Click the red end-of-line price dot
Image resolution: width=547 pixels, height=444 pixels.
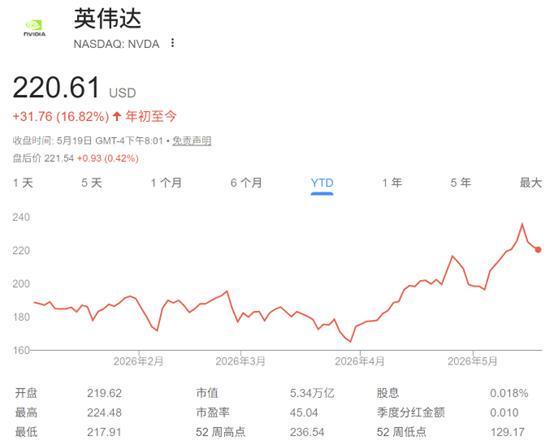538,250
